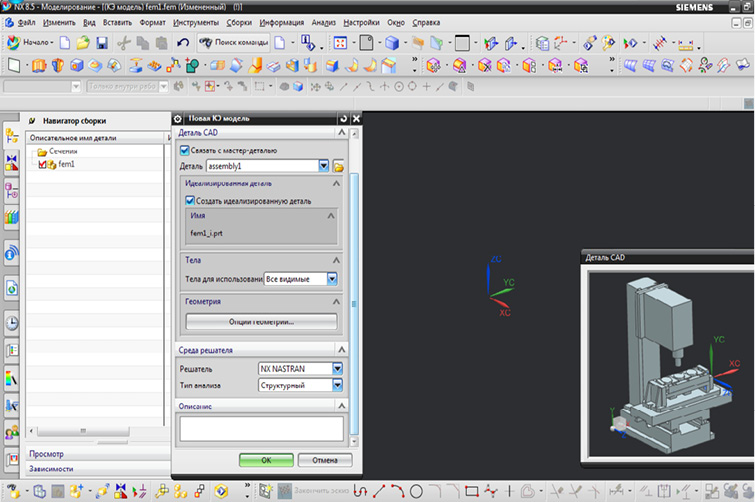The image size is (755, 502).
Task: Click the Fit view icon with red arrows
Action: 340,43
